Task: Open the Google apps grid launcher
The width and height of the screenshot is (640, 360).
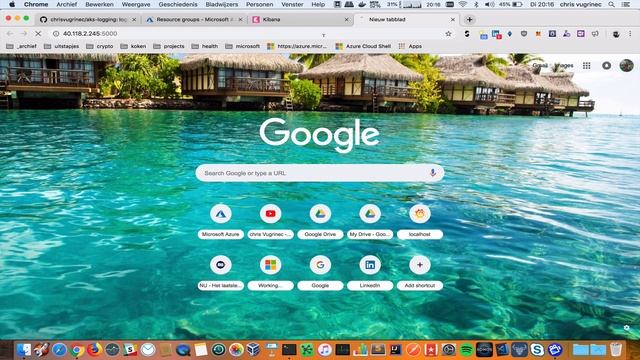Action: click(x=587, y=65)
